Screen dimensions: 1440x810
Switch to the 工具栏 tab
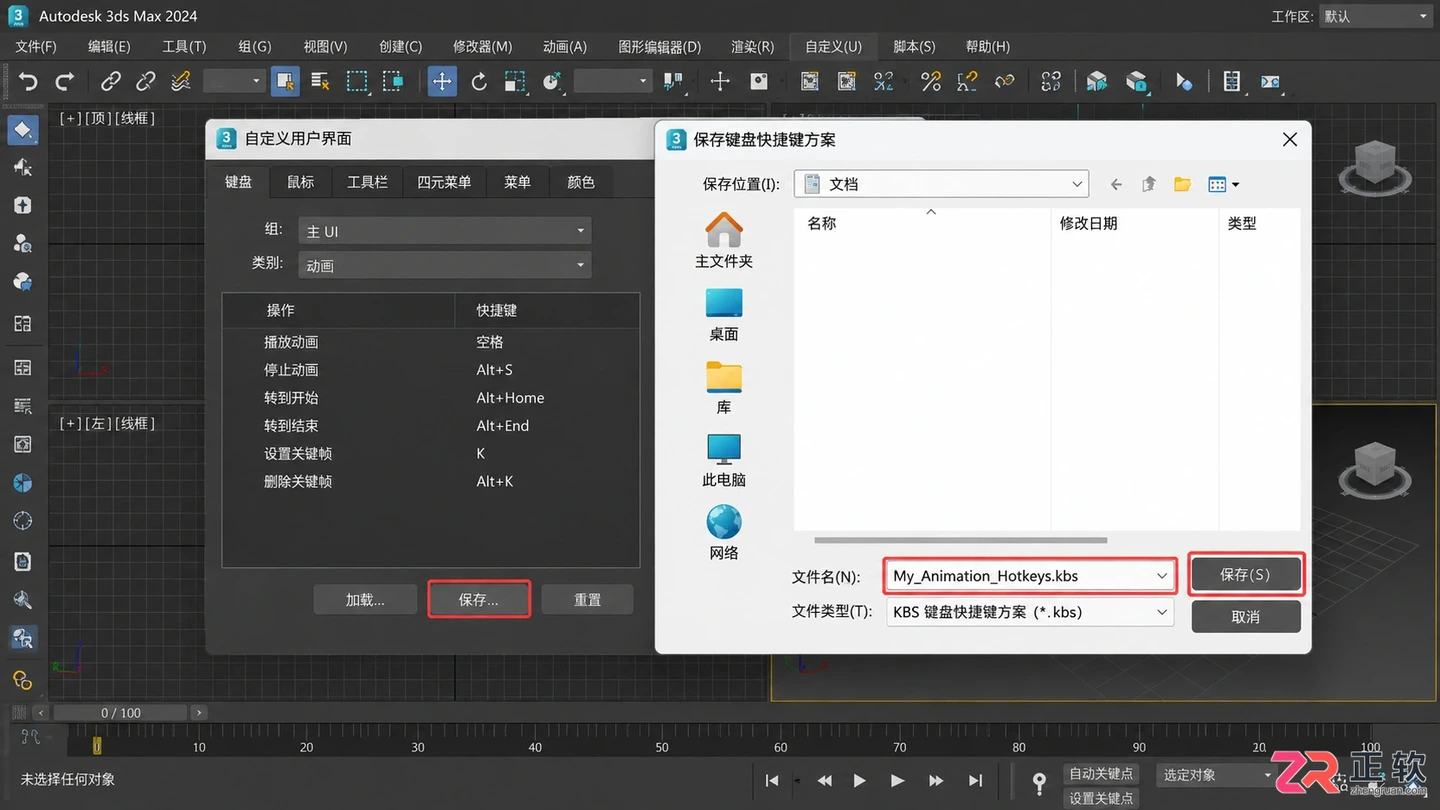click(367, 182)
